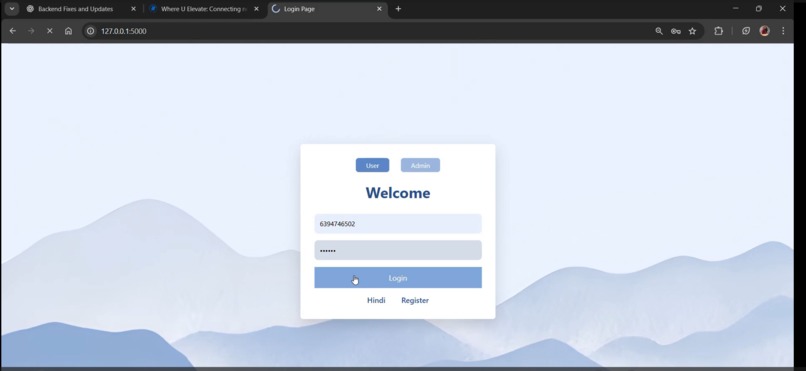Image resolution: width=806 pixels, height=371 pixels.
Task: Focus the password input field
Action: (398, 250)
